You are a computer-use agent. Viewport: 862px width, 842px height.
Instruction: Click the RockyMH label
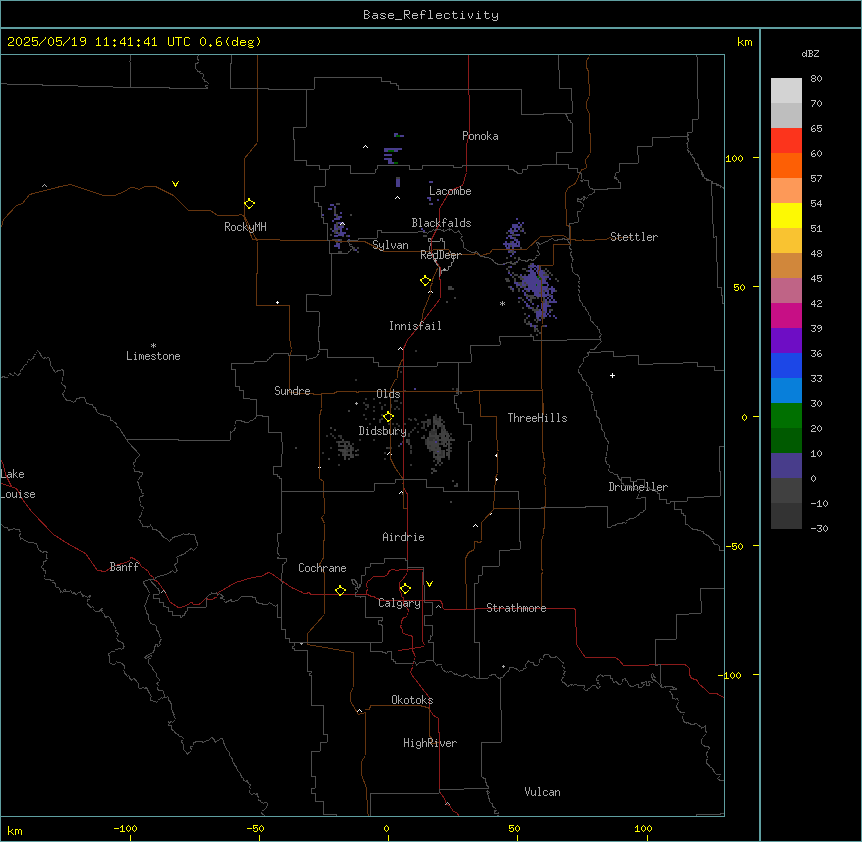(245, 227)
